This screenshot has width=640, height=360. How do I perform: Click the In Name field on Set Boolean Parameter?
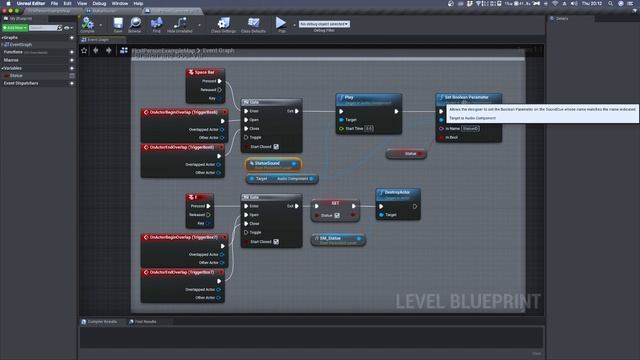471,129
